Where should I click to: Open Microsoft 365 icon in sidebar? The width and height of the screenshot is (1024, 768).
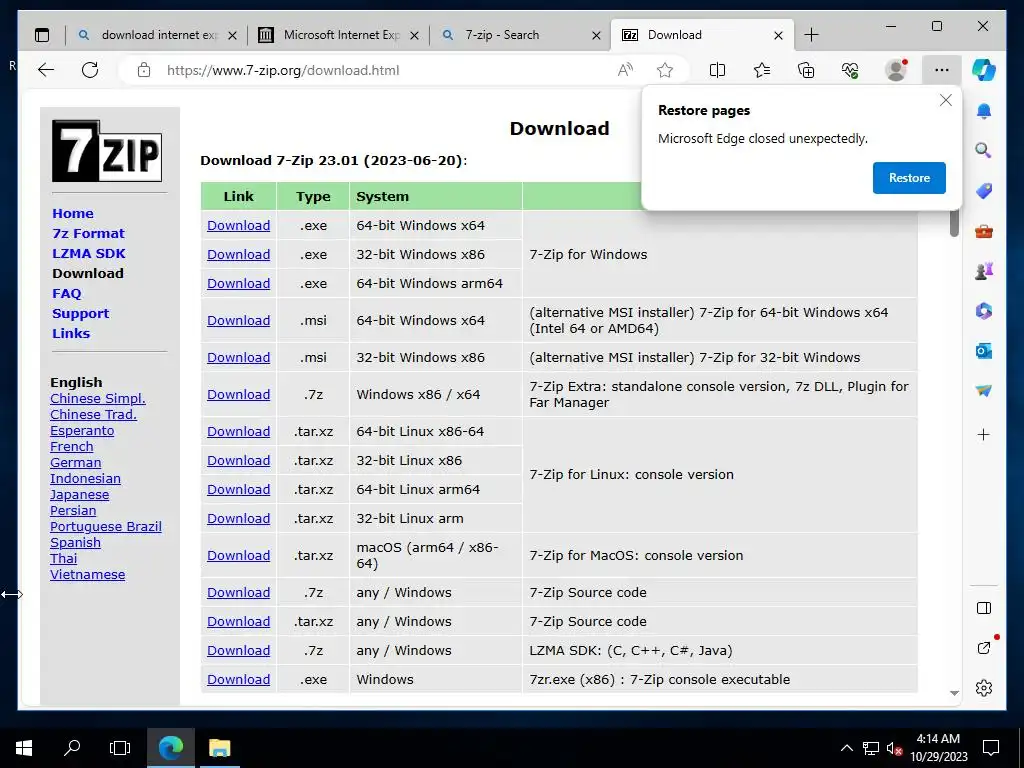pos(984,311)
